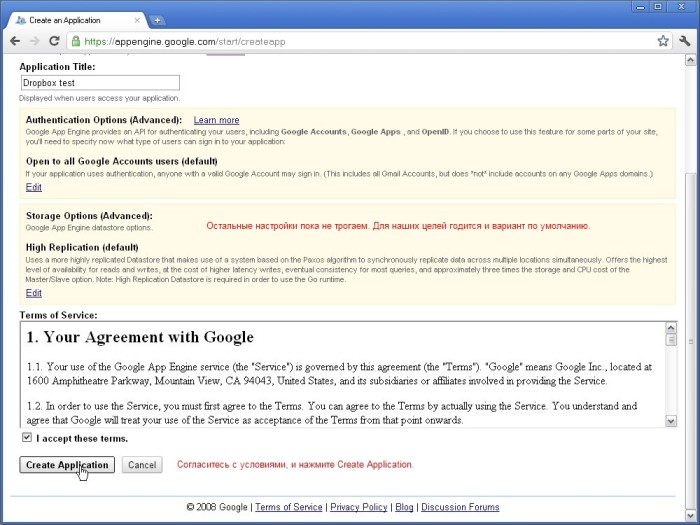Screen dimensions: 700x525
Task: Click the terms box scroll down arrow
Action: click(x=671, y=421)
